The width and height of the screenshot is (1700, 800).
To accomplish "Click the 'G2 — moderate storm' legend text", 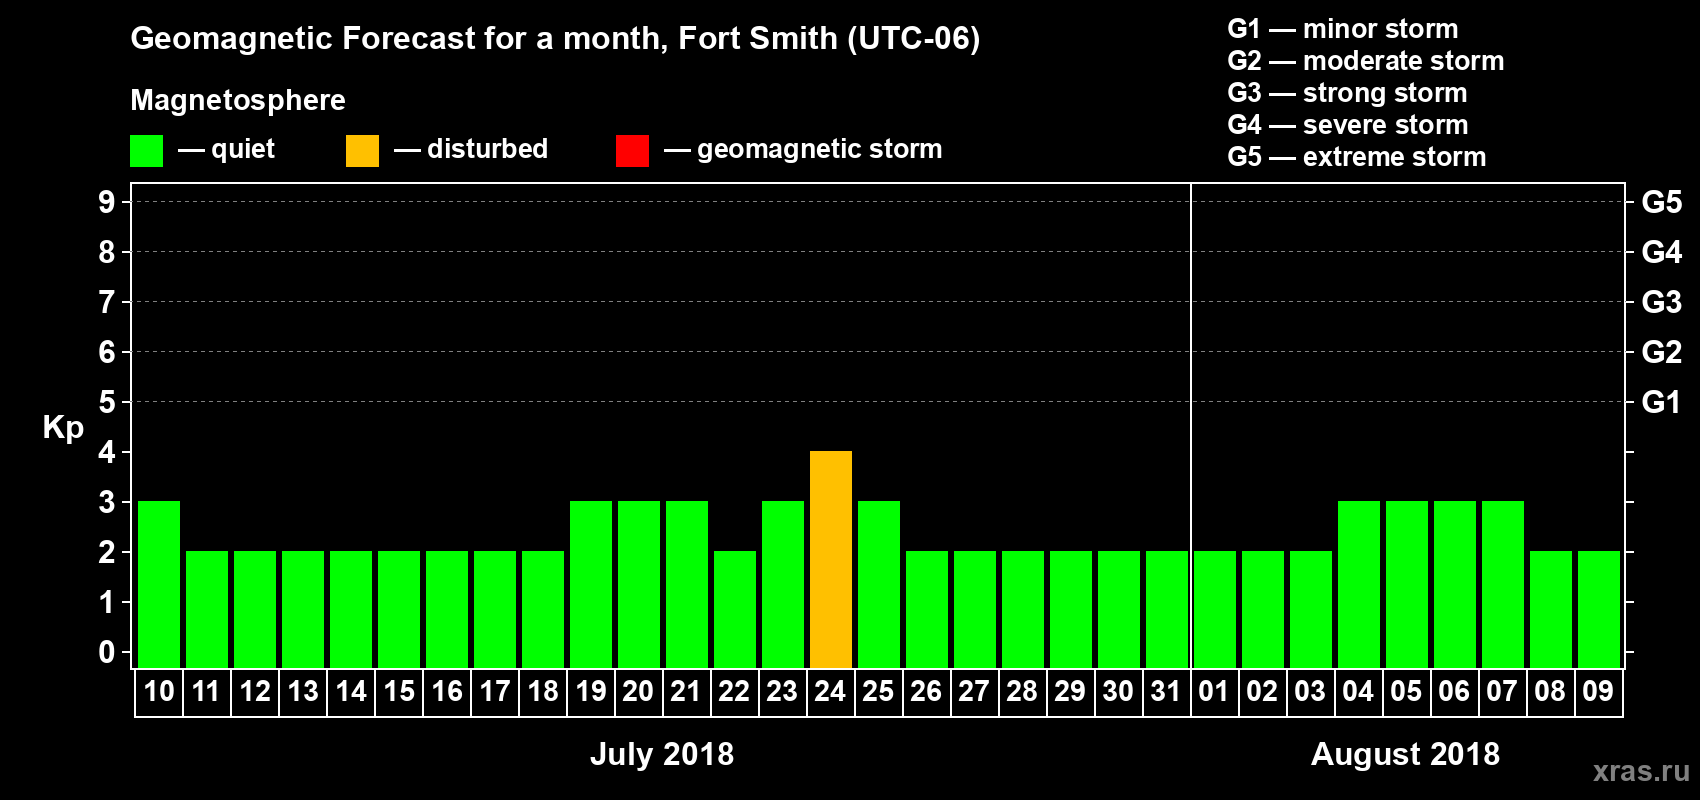I will (1365, 61).
